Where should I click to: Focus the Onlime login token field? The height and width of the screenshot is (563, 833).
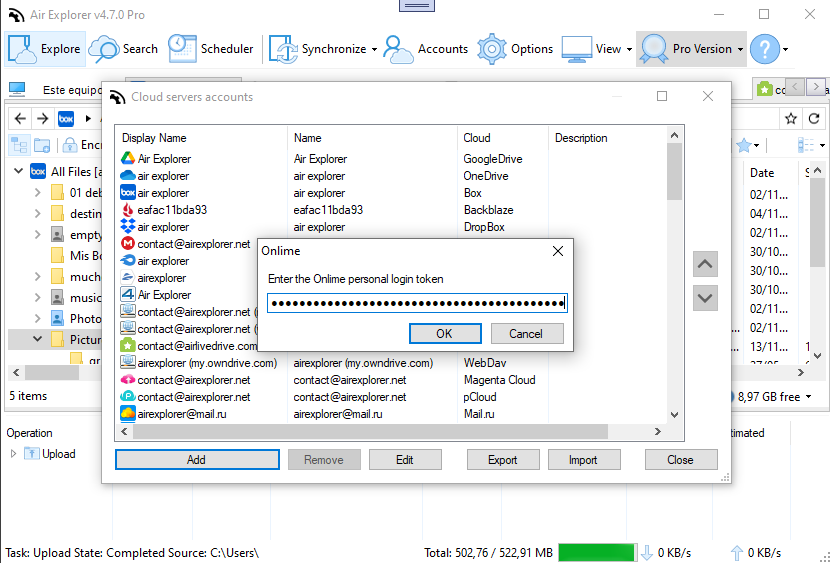point(417,303)
